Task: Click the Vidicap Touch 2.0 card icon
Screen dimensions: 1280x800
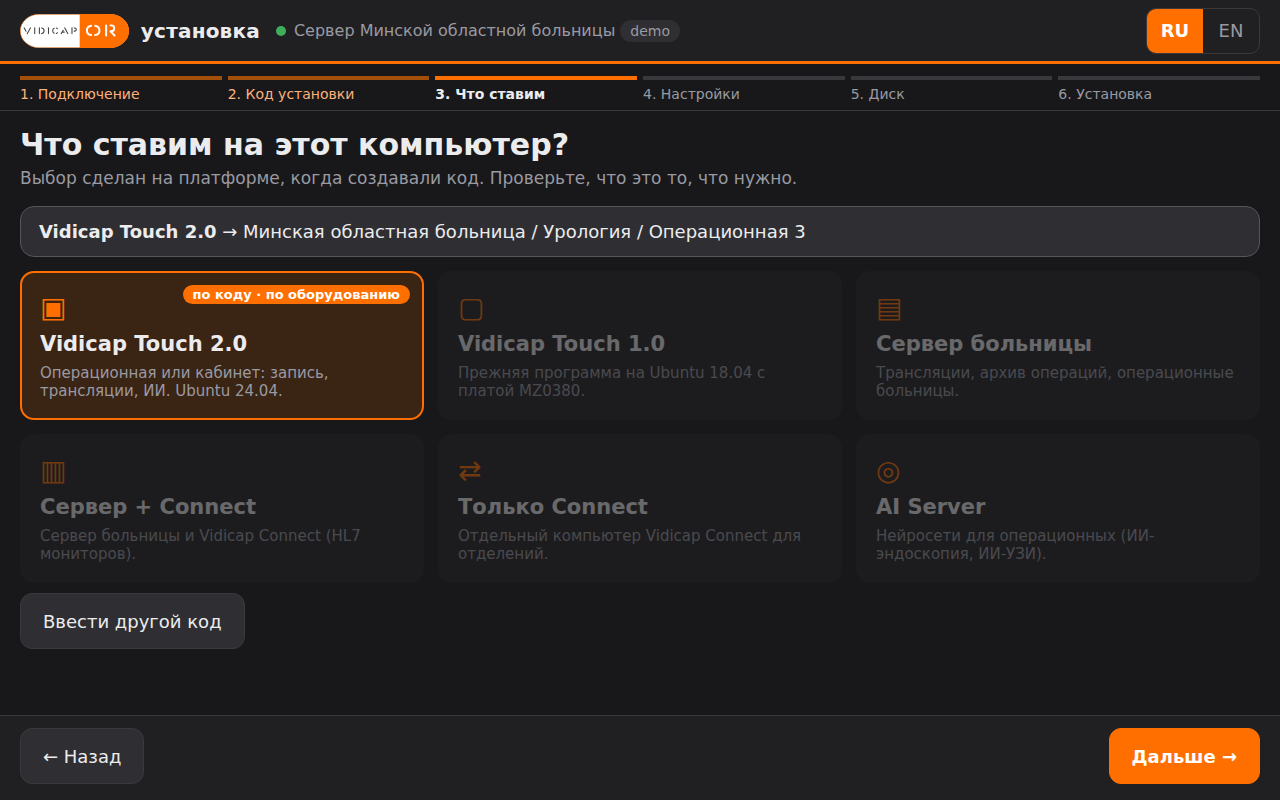Action: coord(53,309)
